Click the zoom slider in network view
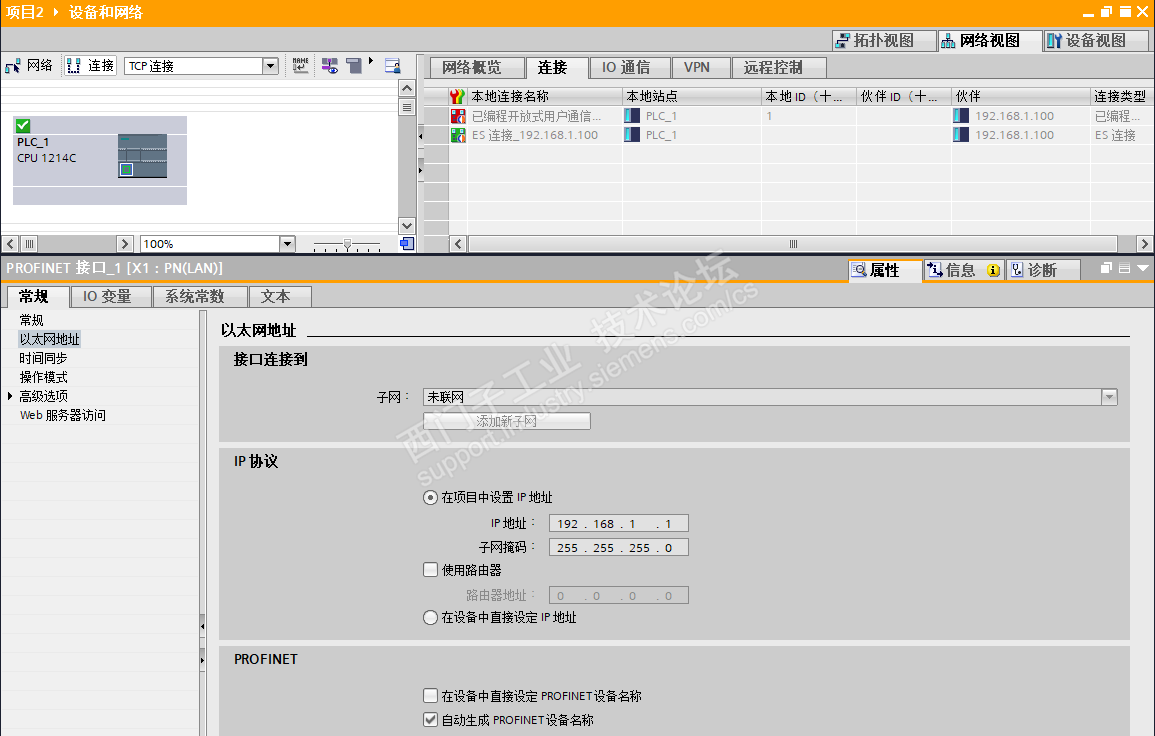 347,244
